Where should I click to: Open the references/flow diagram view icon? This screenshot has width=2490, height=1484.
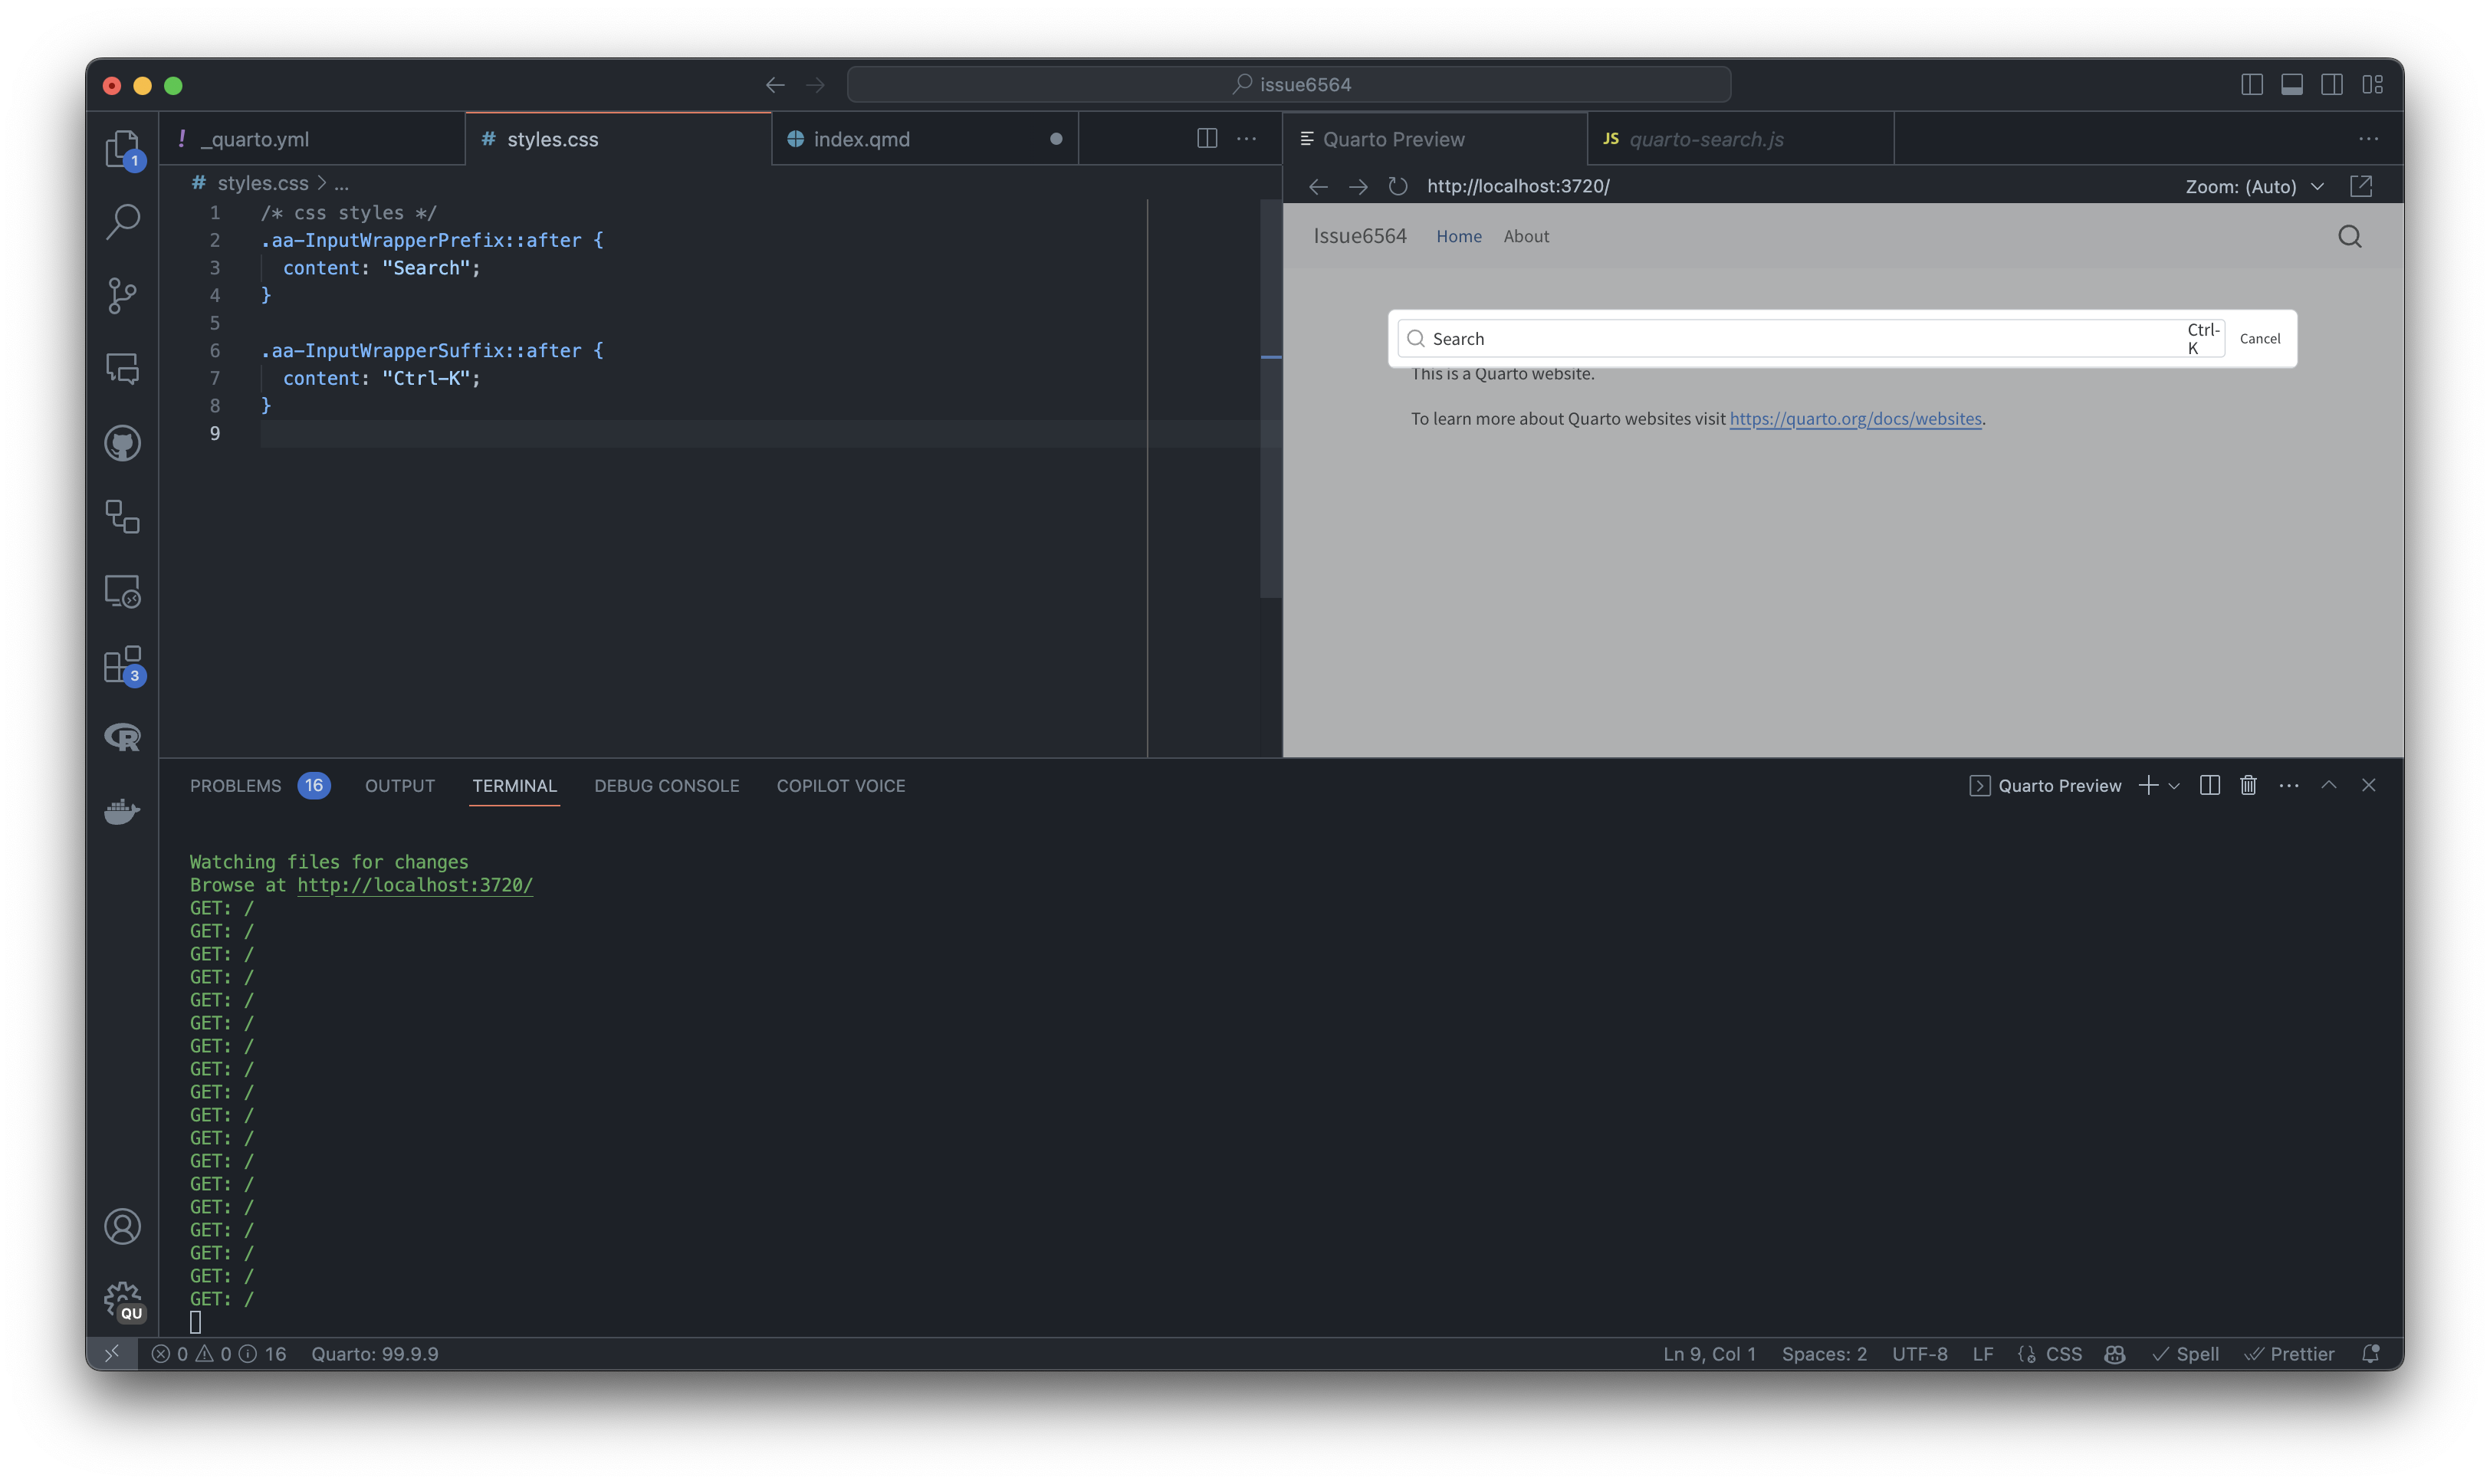[123, 517]
